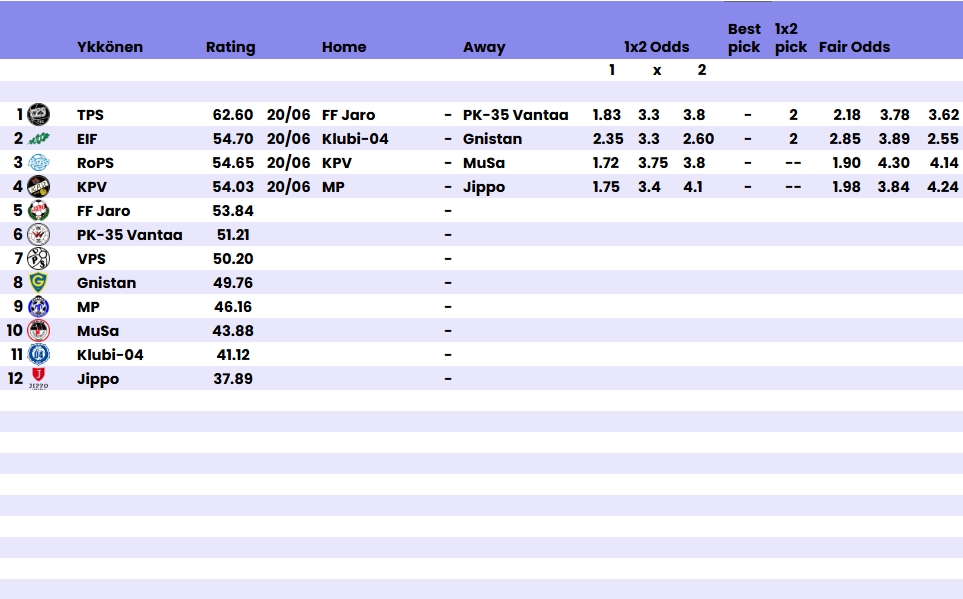Click the VPS team logo in row 7

pyautogui.click(x=38, y=259)
